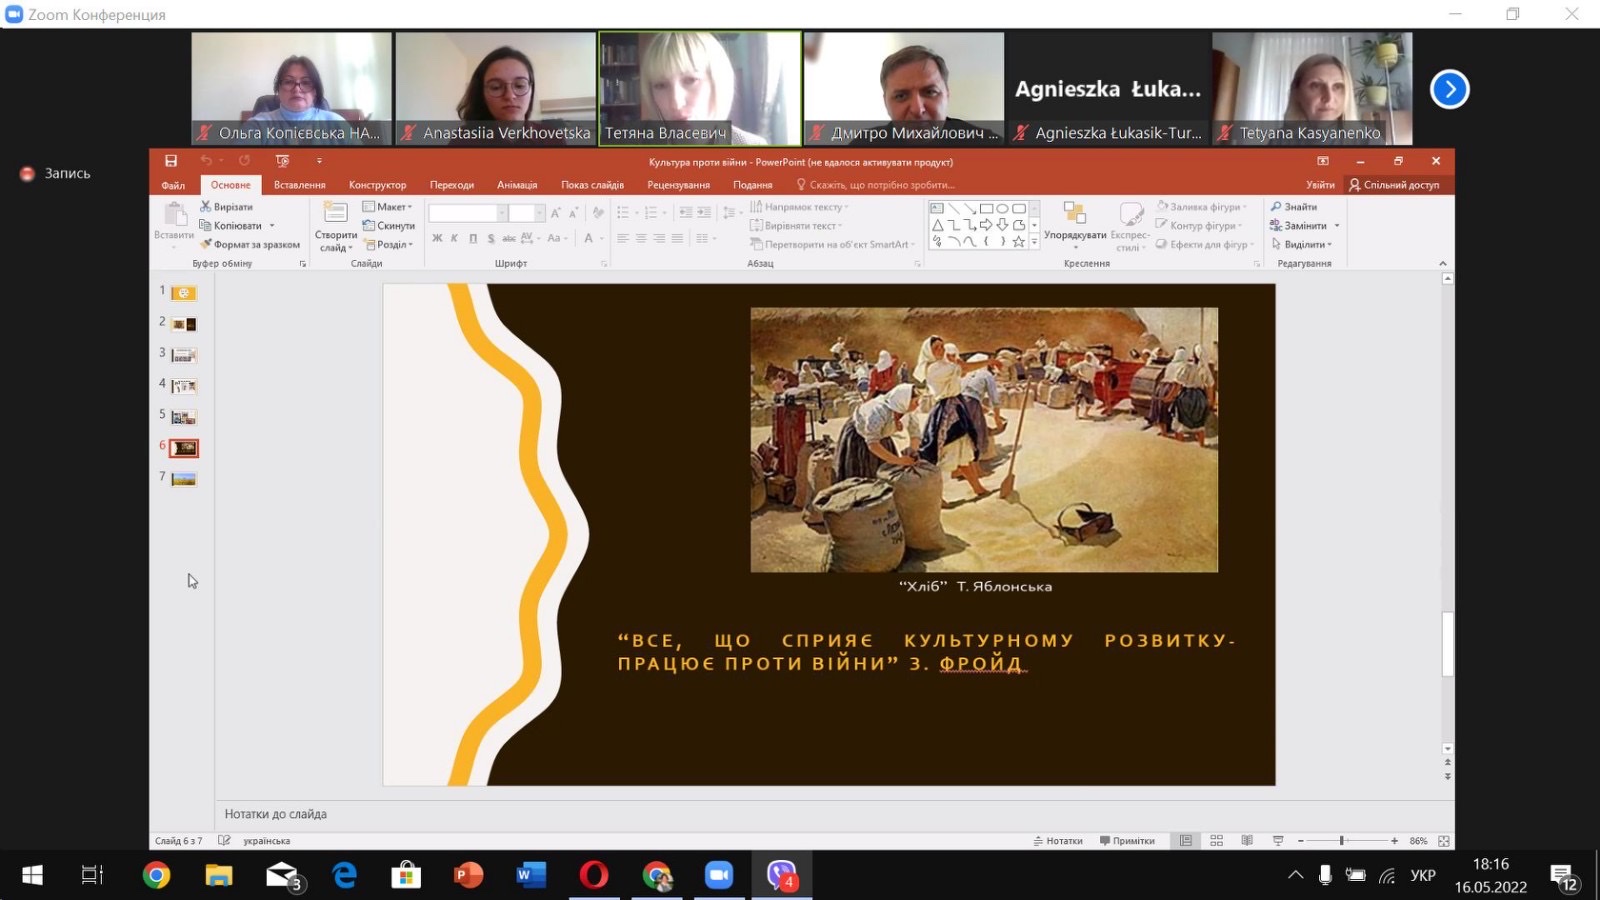Justify the paragraph text
Viewport: 1600px width, 900px height.
(x=677, y=238)
